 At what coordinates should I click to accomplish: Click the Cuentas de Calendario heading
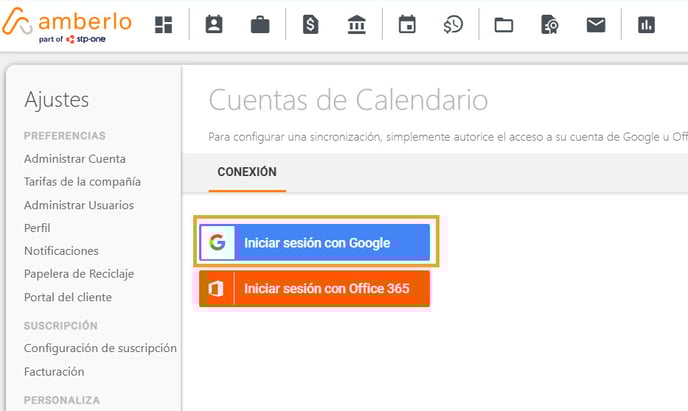348,100
